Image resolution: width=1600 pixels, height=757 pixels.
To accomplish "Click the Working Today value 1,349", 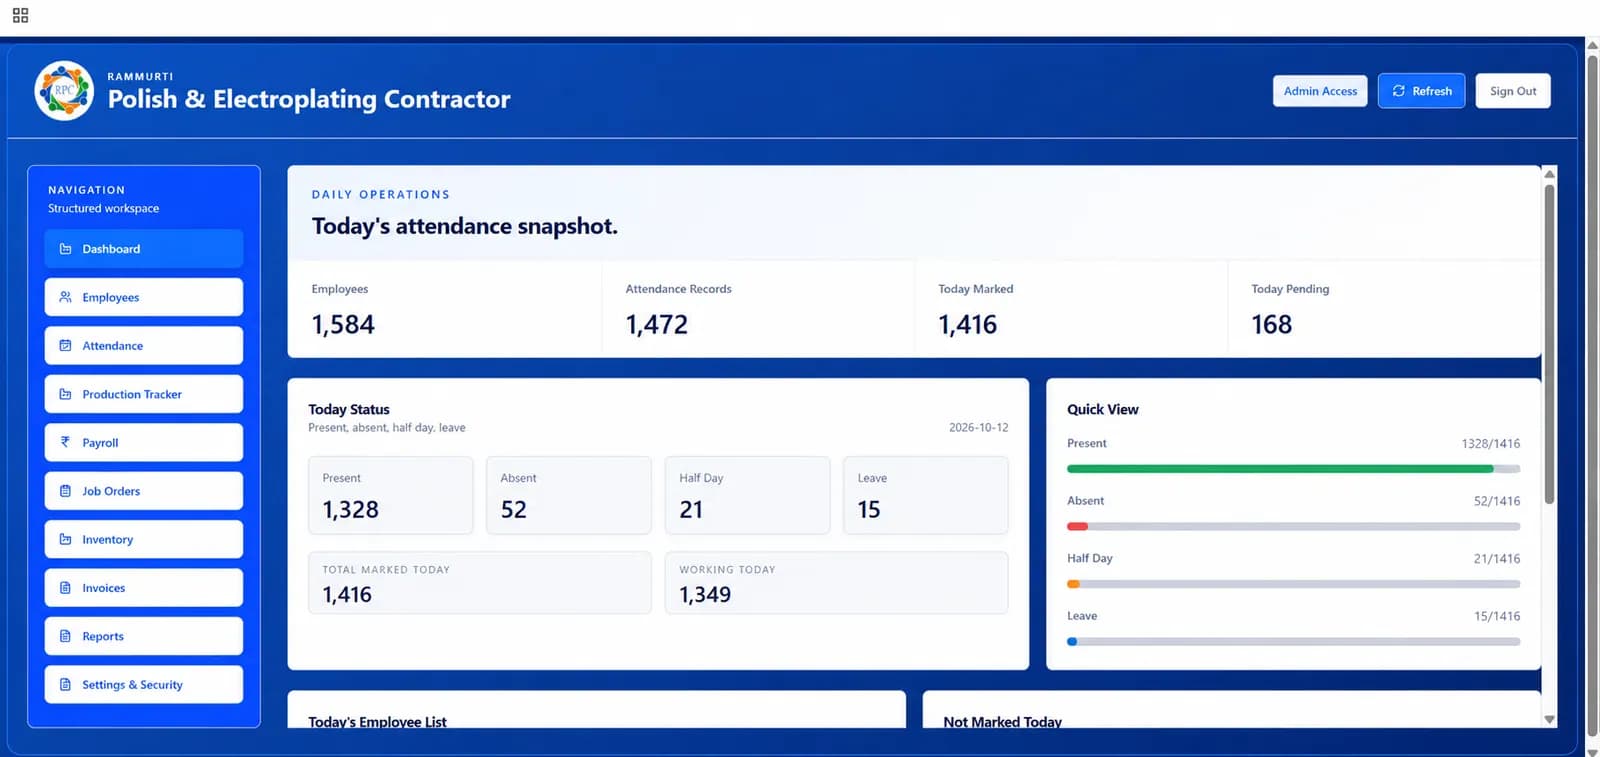I will [705, 595].
